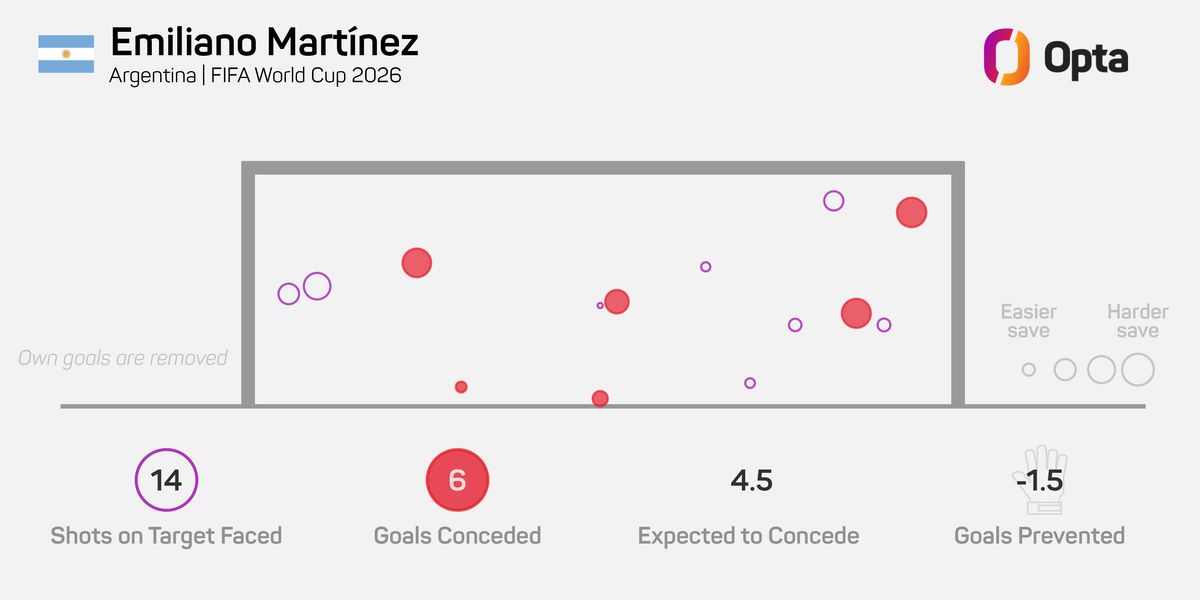Screen dimensions: 1200x600
Task: Click the Opta logo icon
Action: coord(1006,57)
